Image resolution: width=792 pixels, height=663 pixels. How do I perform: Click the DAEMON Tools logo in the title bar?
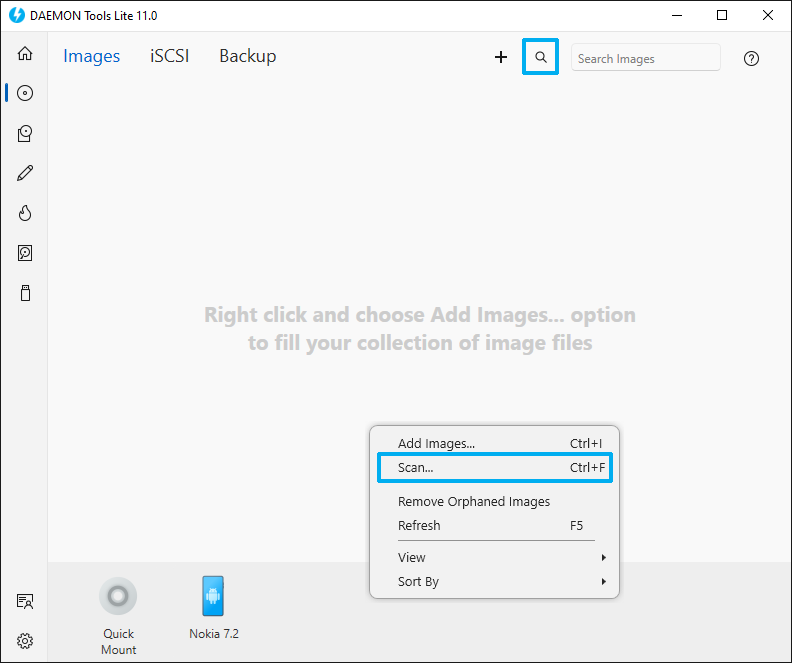(x=17, y=15)
